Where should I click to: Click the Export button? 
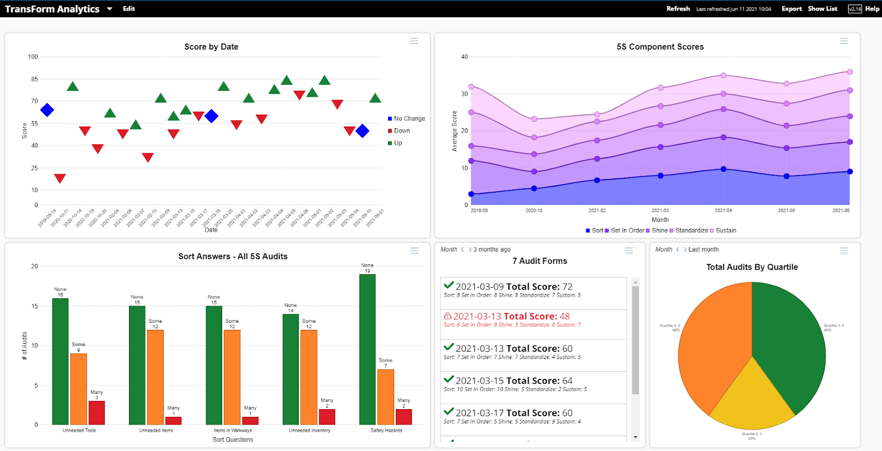tap(791, 9)
